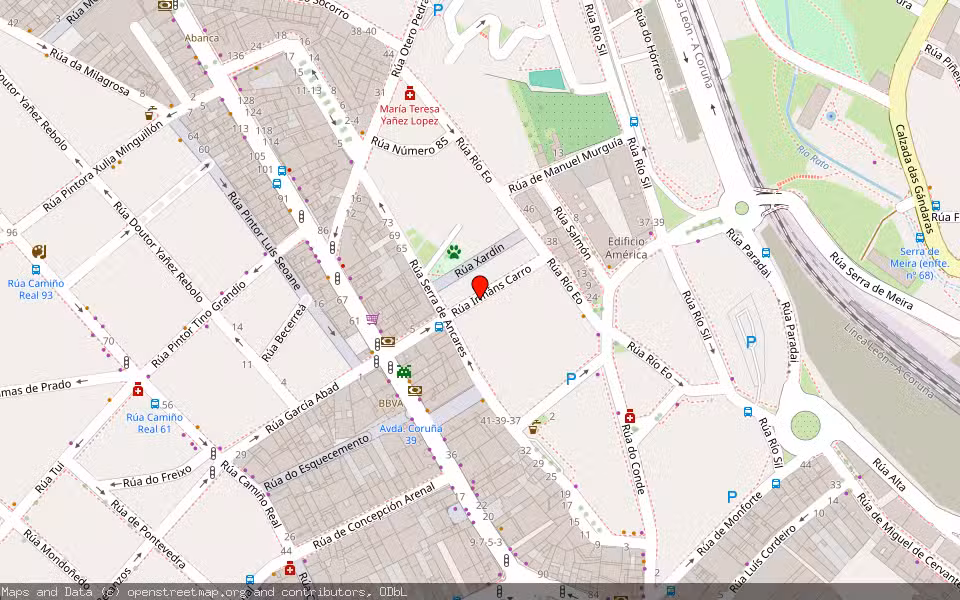Select the Rúa Mondoñedo street label
The height and width of the screenshot is (600, 960).
[x=56, y=558]
